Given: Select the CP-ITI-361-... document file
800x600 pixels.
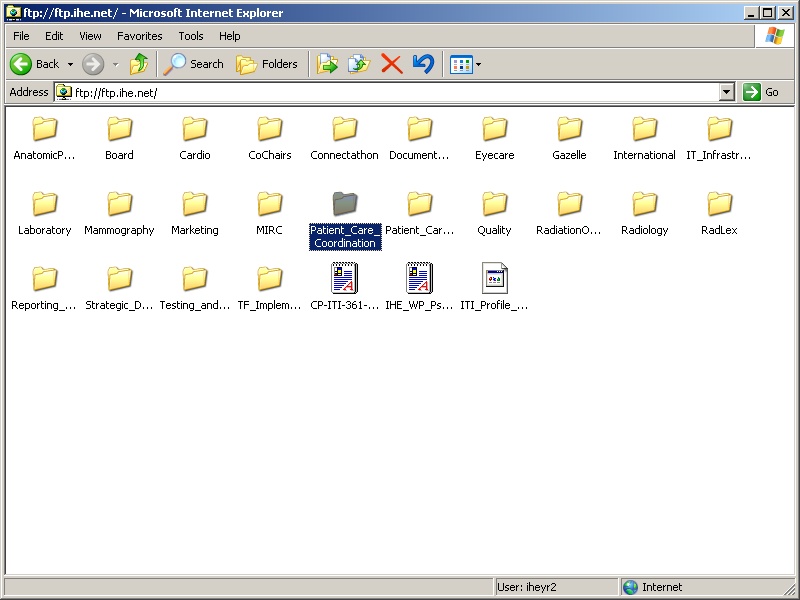Looking at the screenshot, I should (x=344, y=287).
